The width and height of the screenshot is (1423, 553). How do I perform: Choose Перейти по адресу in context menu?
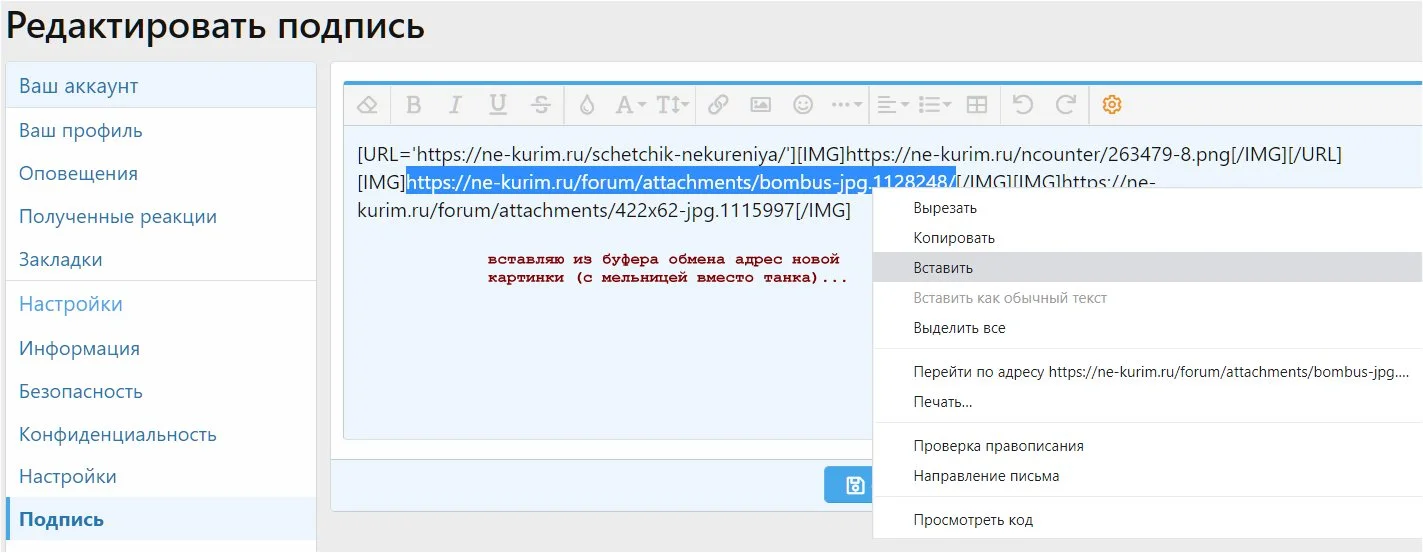tap(1148, 372)
